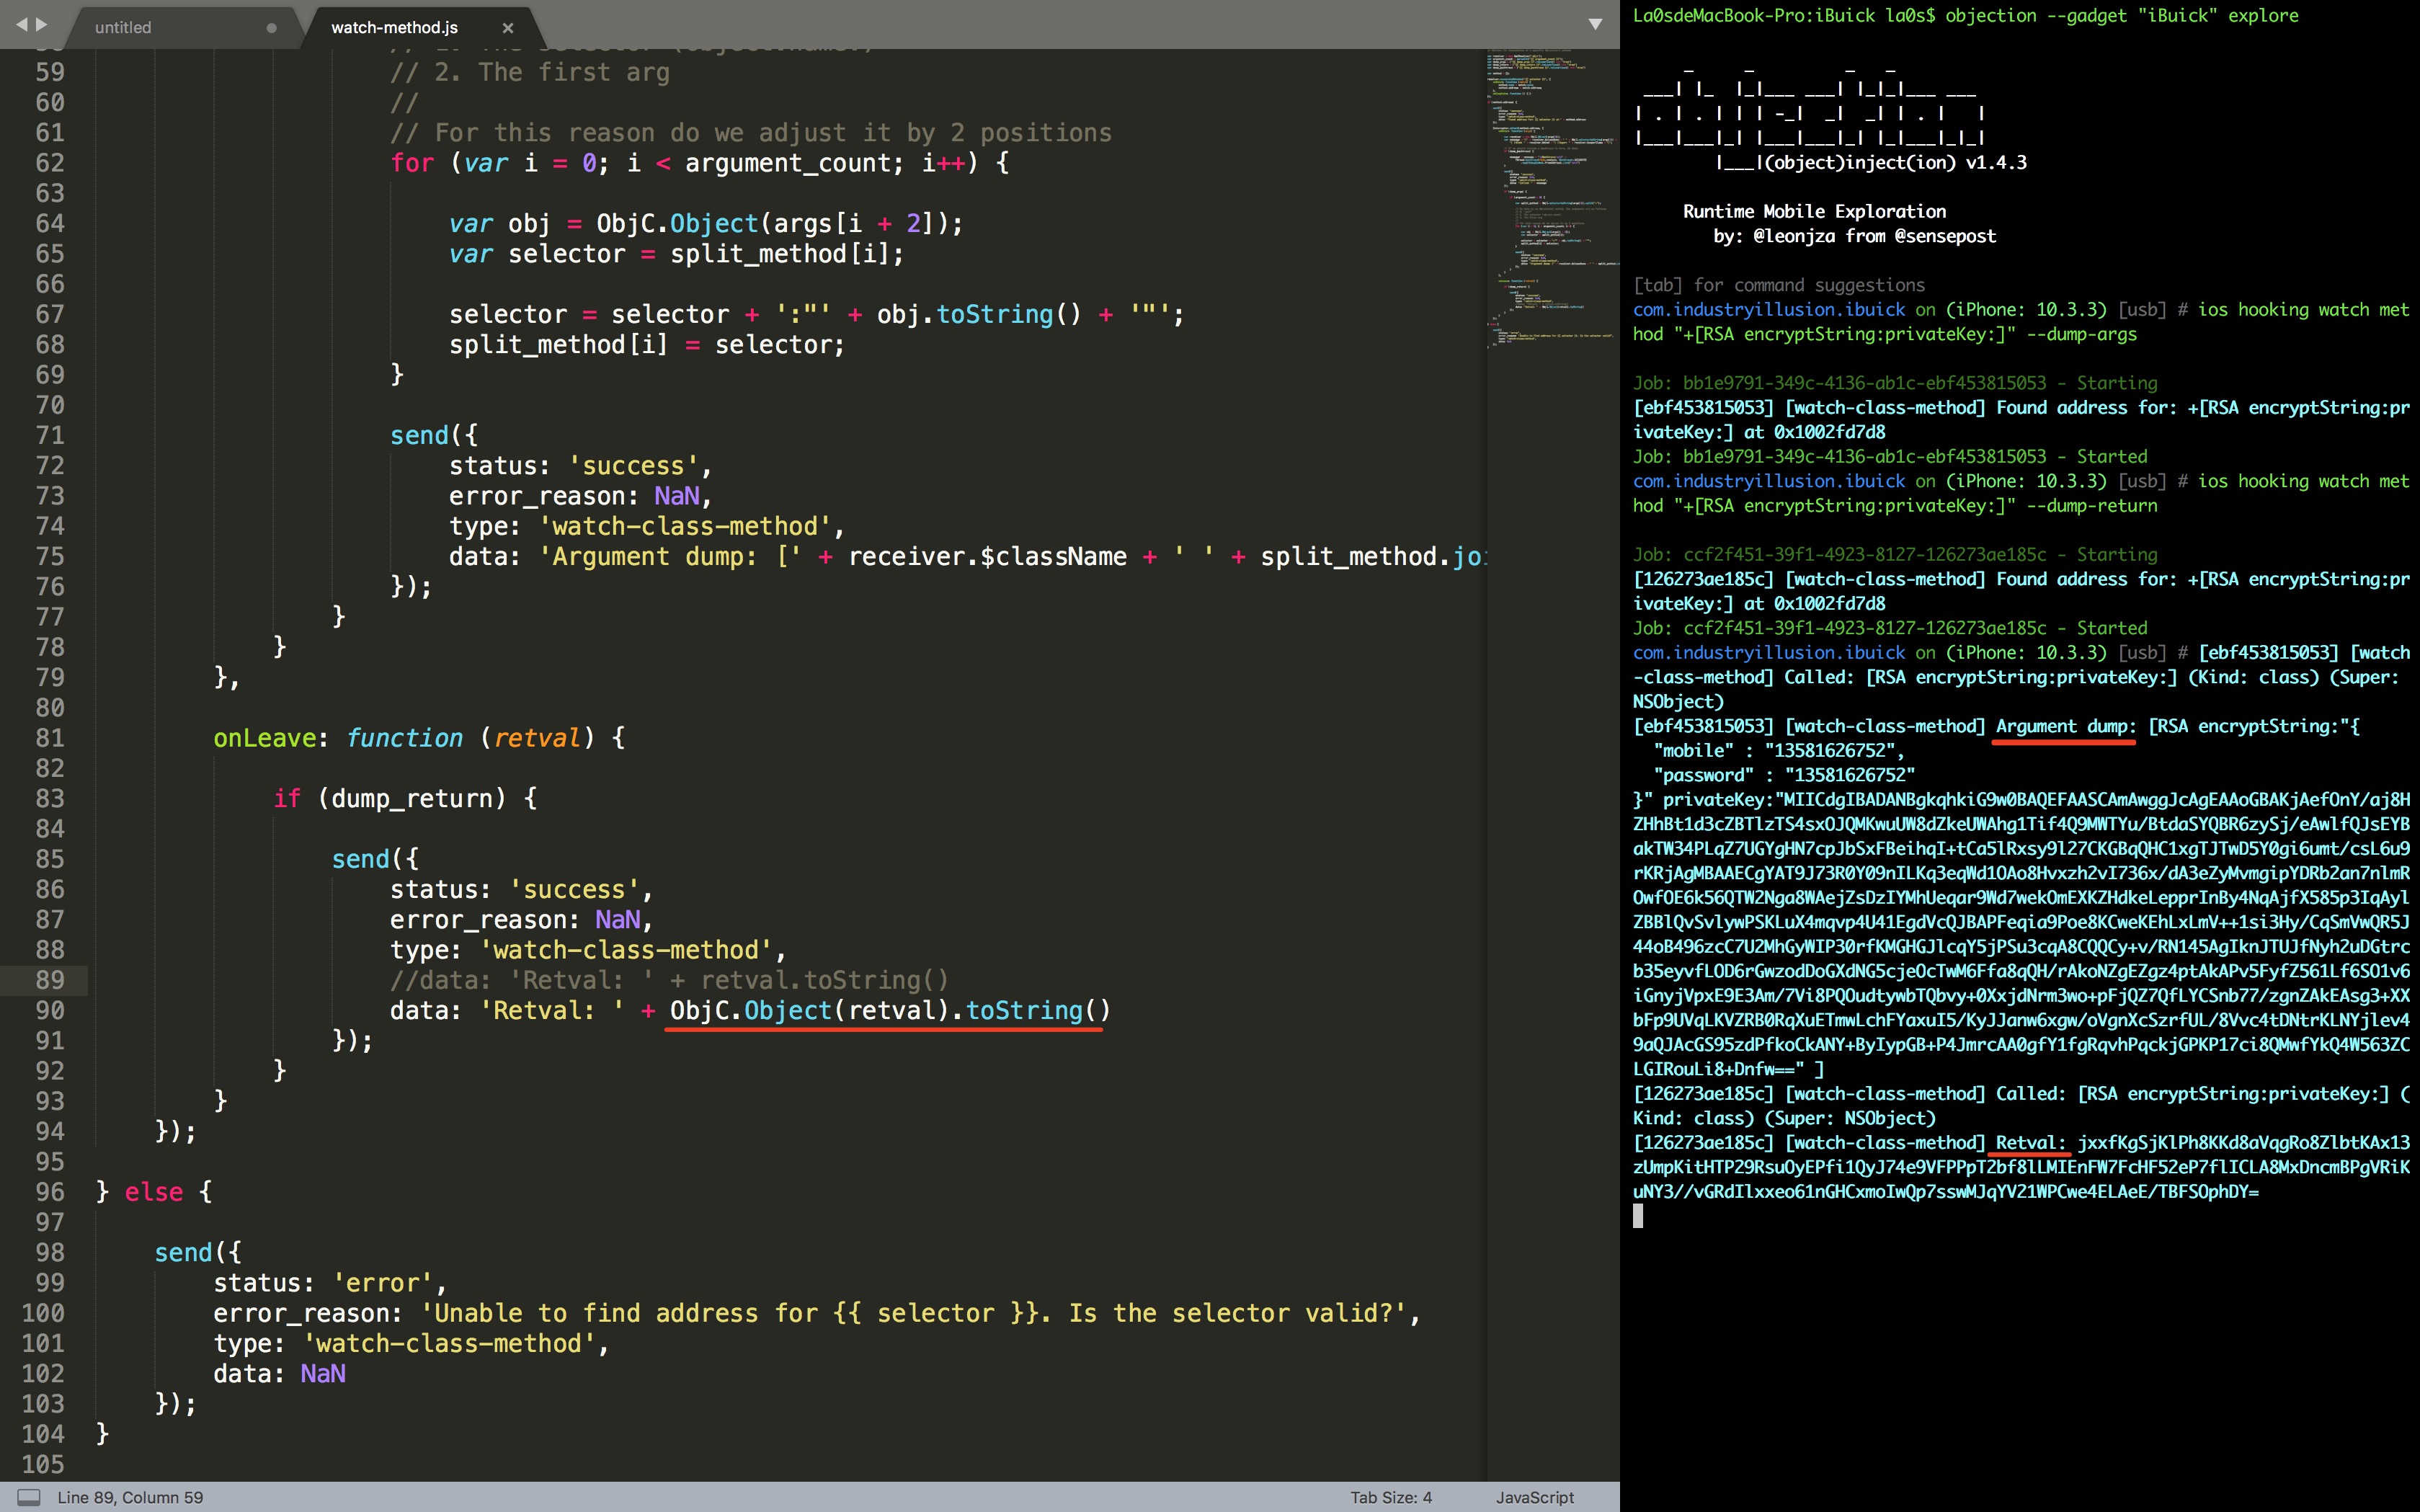Click the Line 89, Column 59 indicator
The height and width of the screenshot is (1512, 2420).
click(130, 1497)
